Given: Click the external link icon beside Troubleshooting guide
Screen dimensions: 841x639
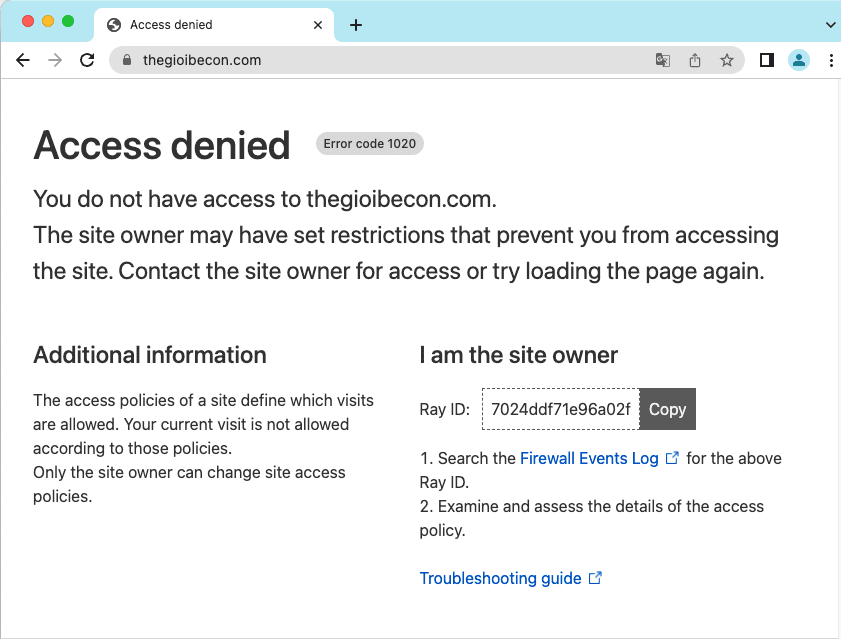Looking at the screenshot, I should (x=595, y=577).
